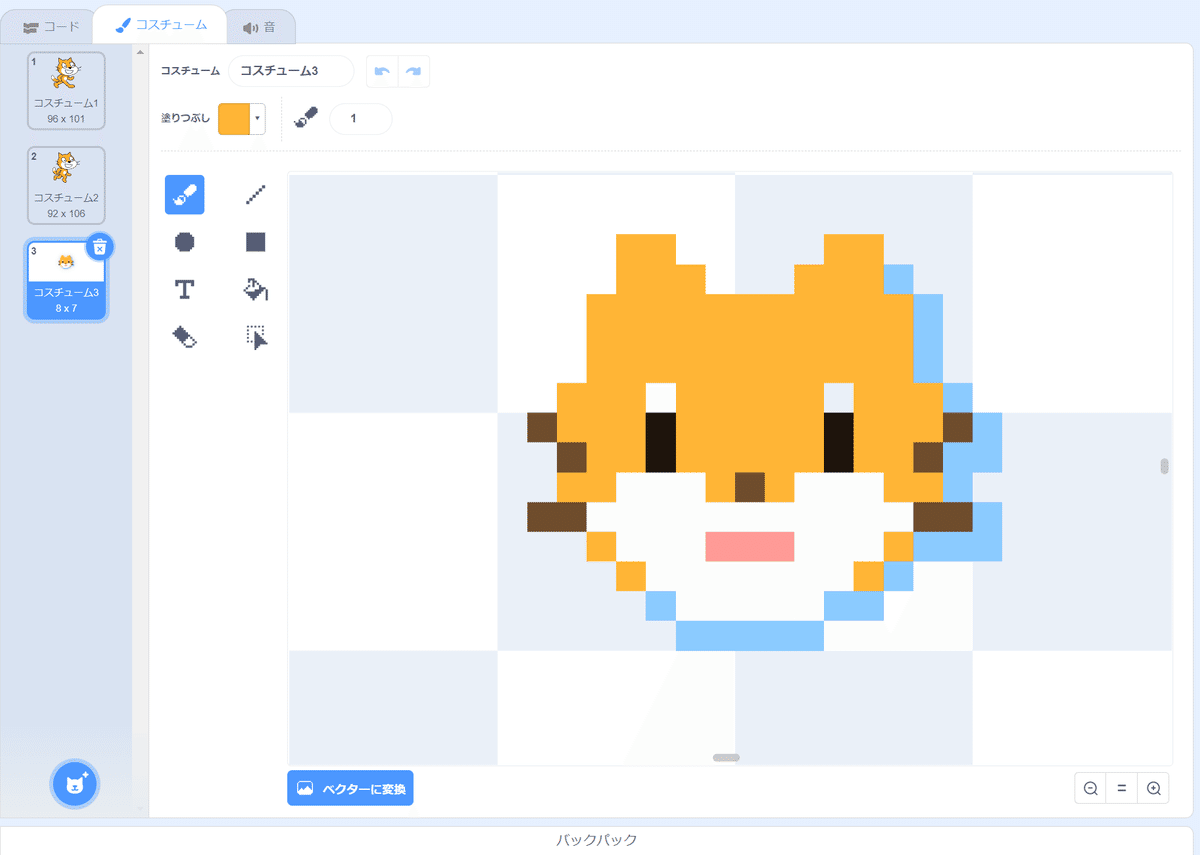The image size is (1200, 855).
Task: Select the Circle tool
Action: click(x=185, y=242)
